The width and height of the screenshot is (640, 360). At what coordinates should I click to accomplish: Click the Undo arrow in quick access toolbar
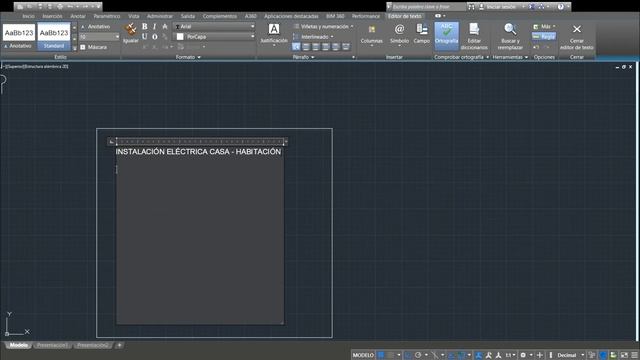click(70, 7)
